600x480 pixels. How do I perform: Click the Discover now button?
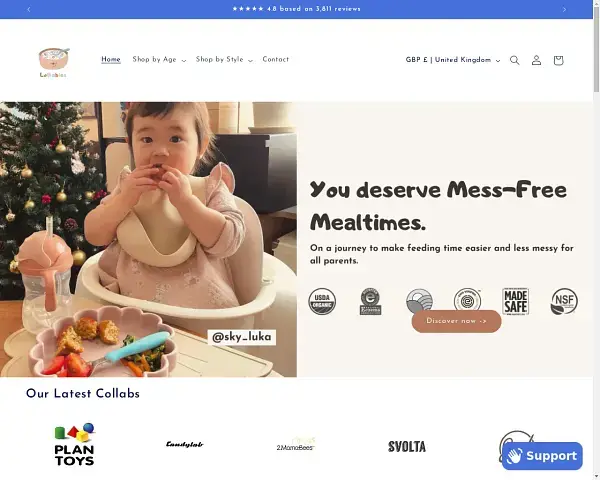point(456,321)
